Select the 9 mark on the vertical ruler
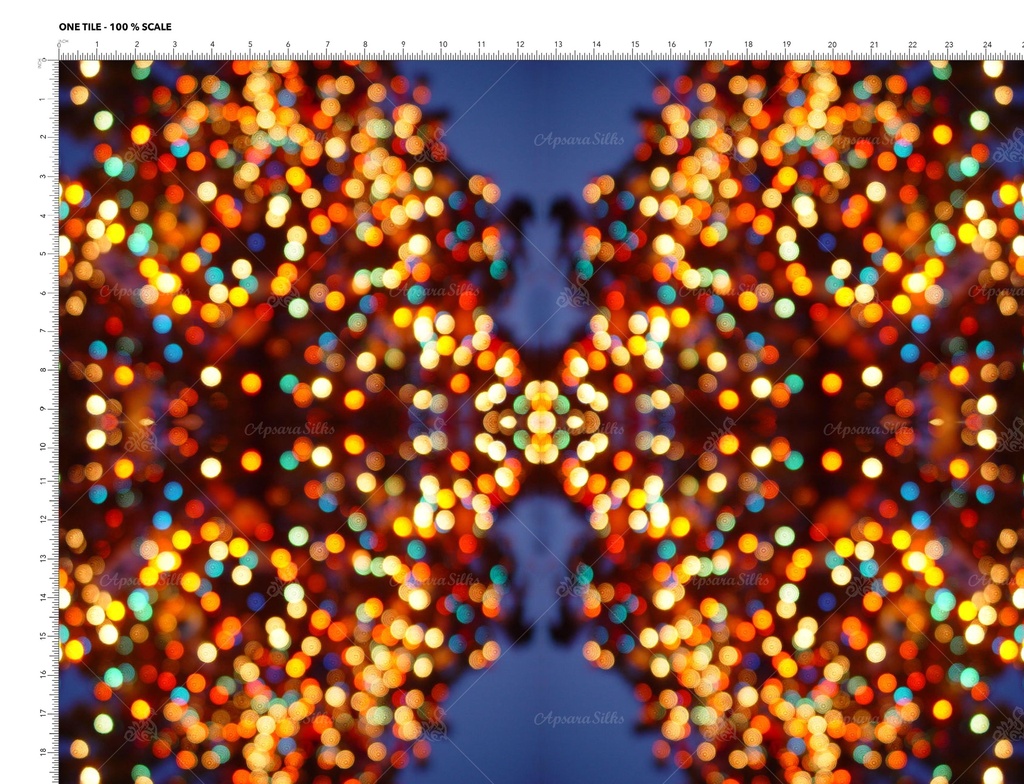This screenshot has width=1024, height=784. pyautogui.click(x=43, y=407)
